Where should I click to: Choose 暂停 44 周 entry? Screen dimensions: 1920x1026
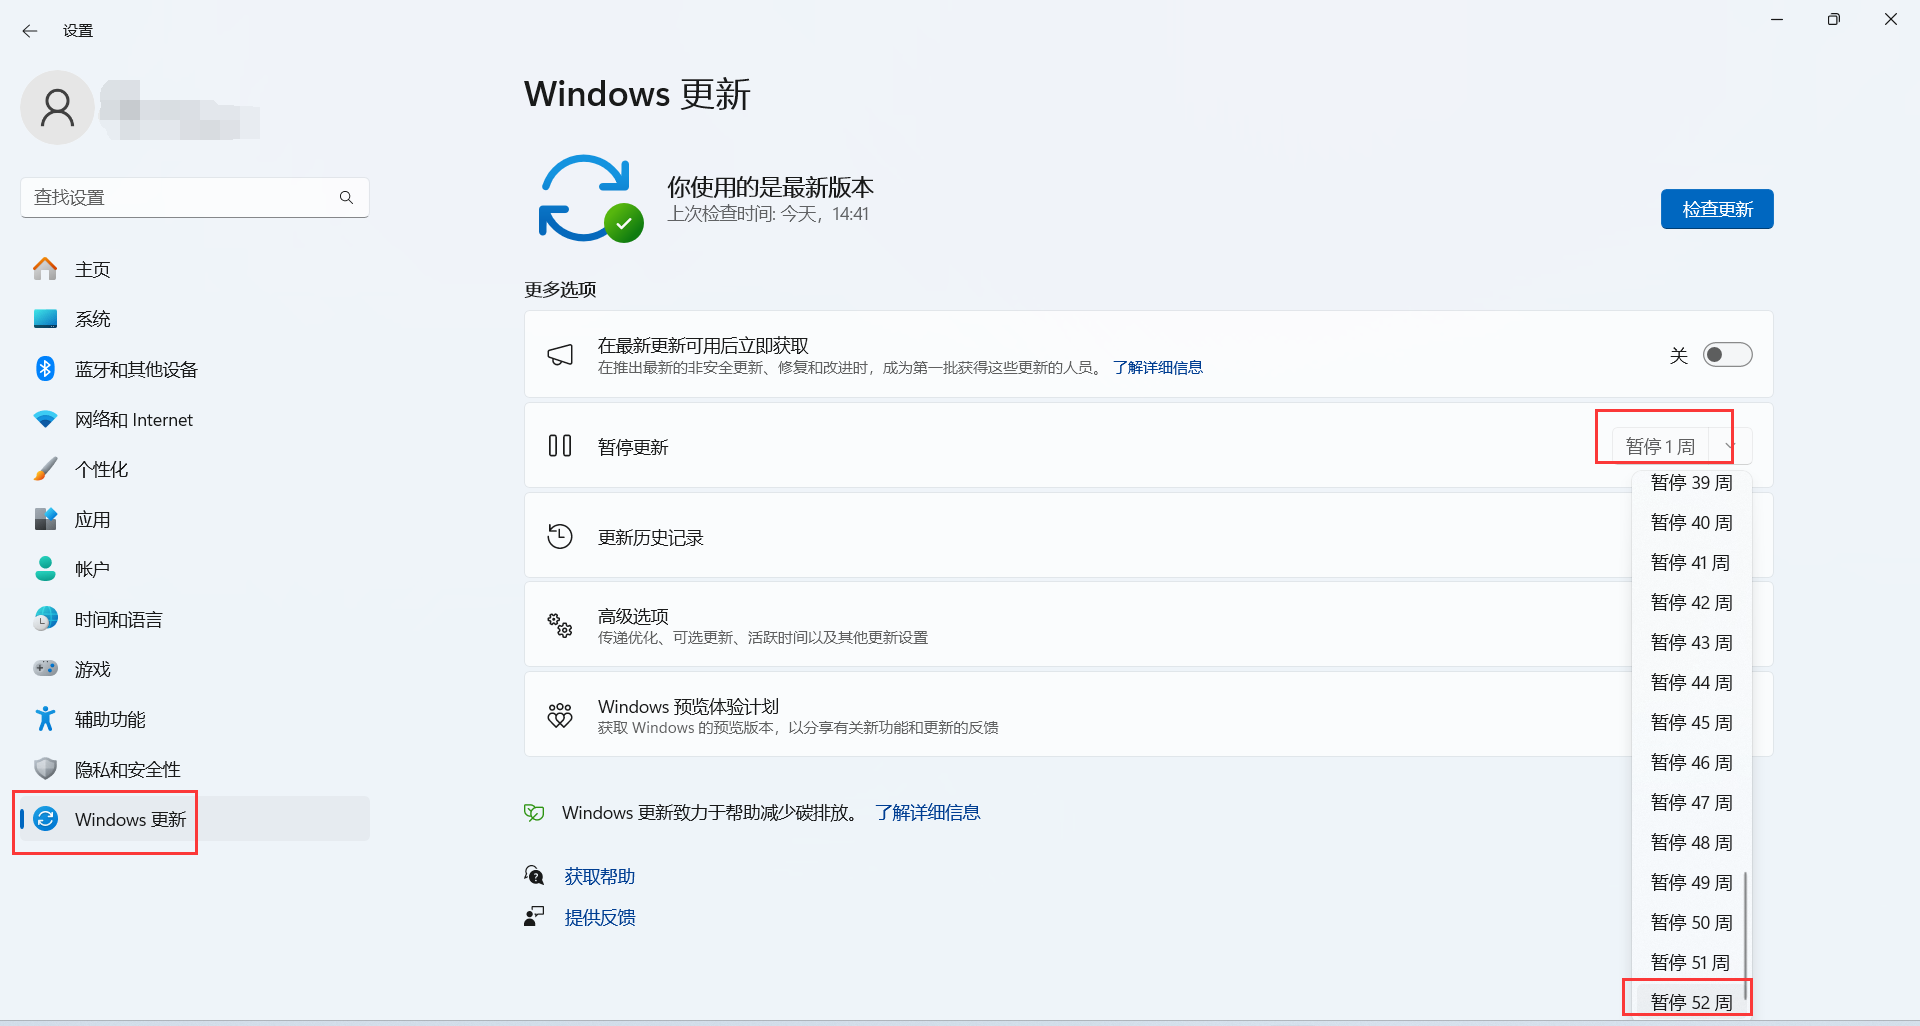tap(1691, 683)
